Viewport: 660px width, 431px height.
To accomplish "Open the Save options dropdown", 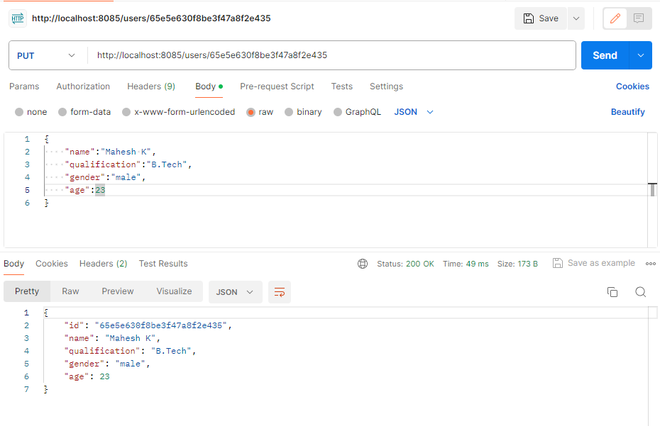I will coord(576,18).
